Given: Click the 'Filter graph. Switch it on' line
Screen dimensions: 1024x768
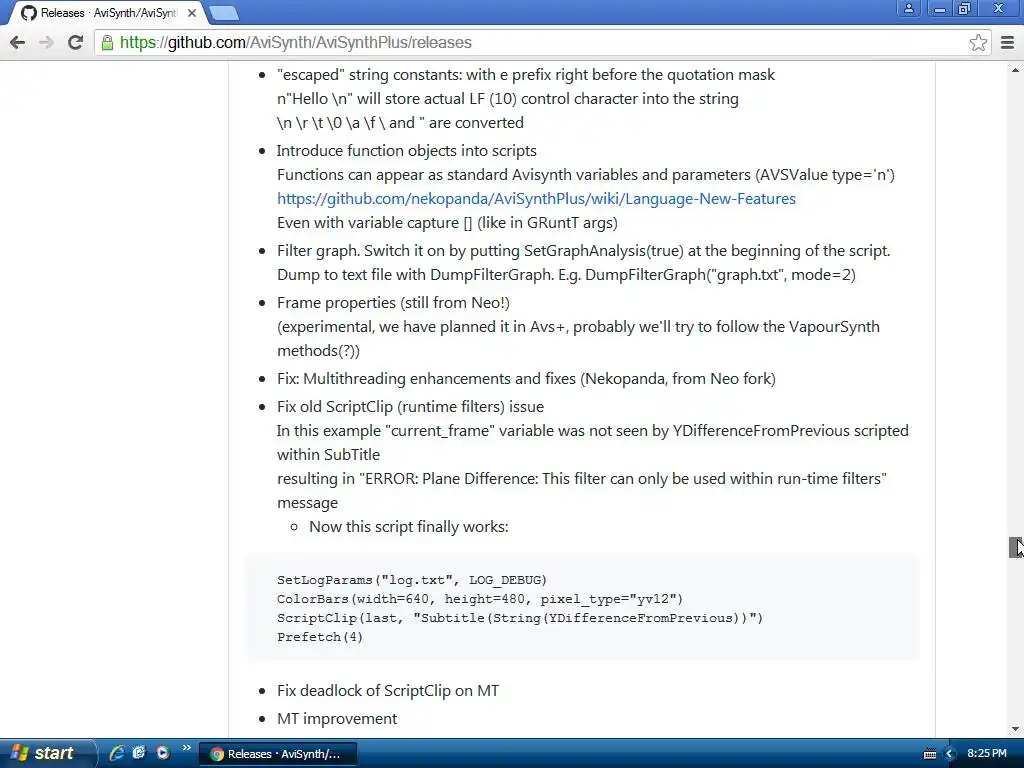Looking at the screenshot, I should [584, 251].
